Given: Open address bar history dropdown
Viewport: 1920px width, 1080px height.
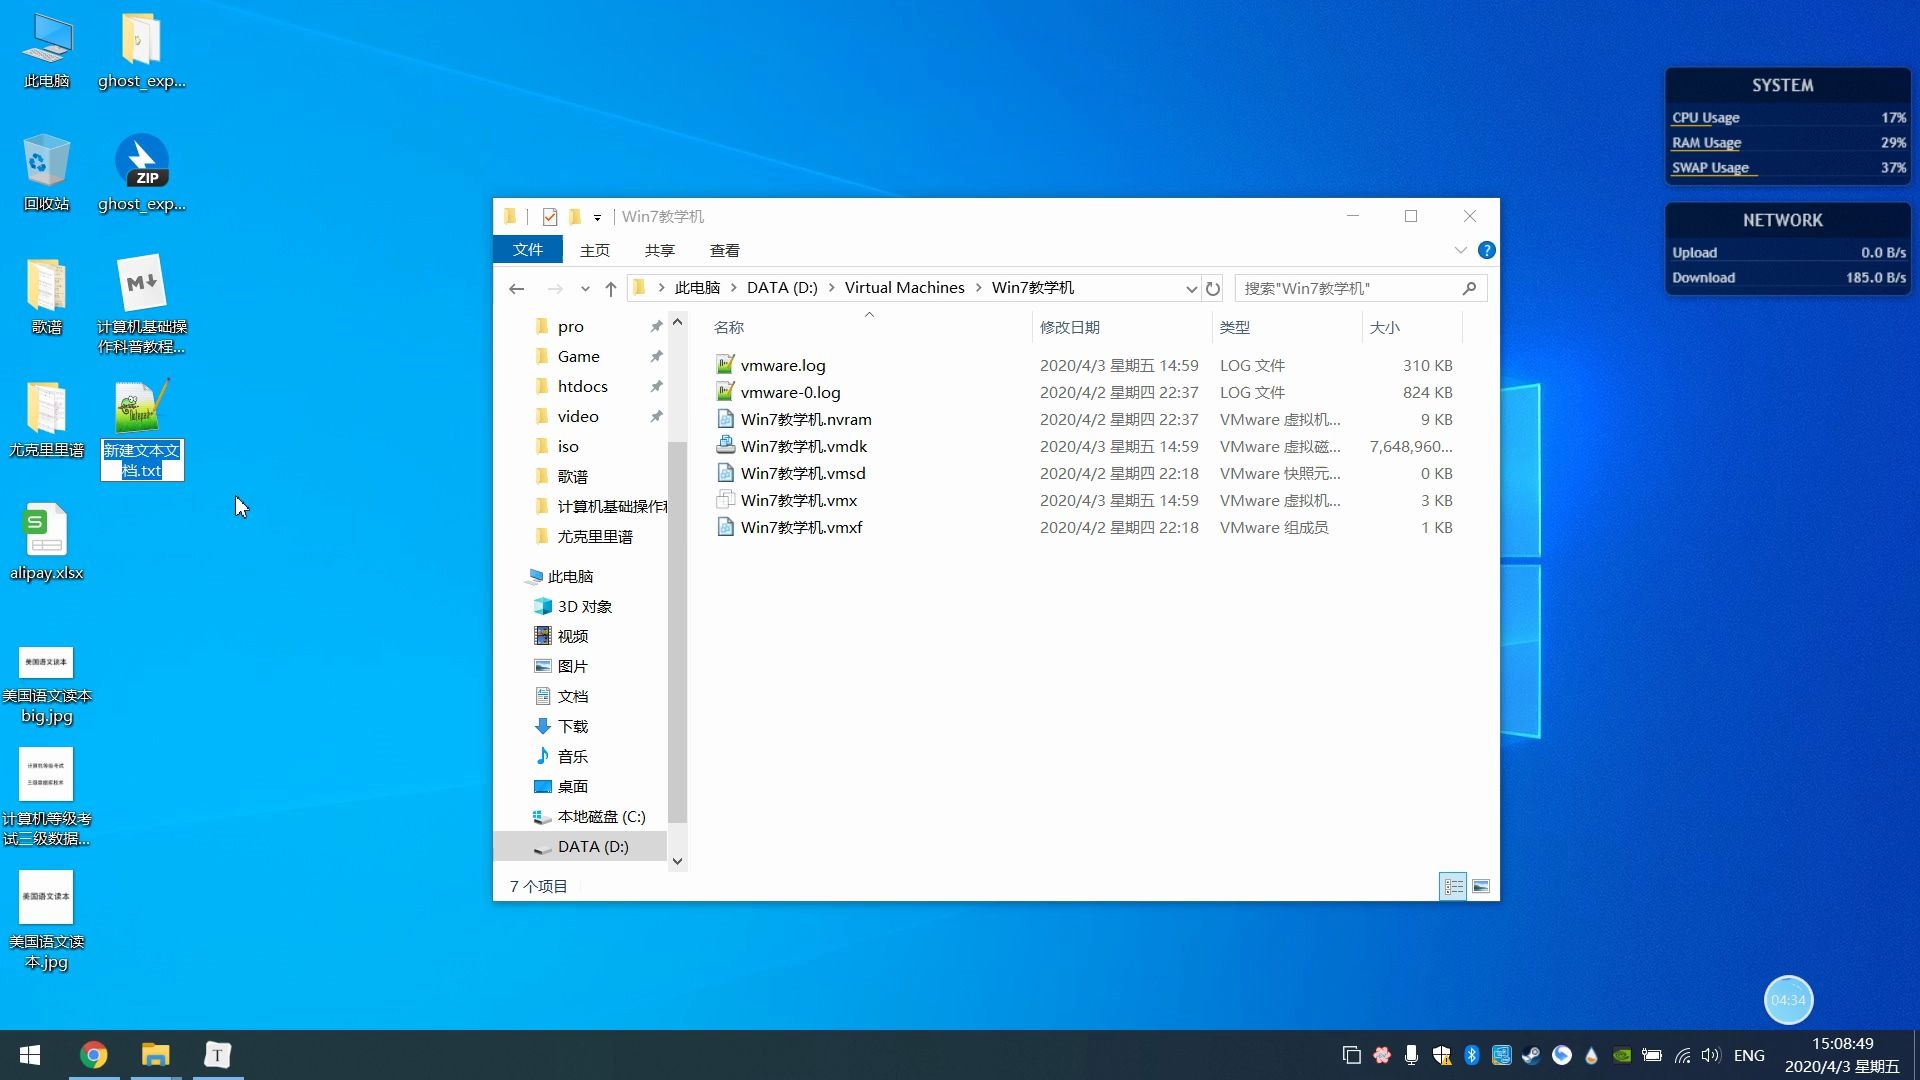Looking at the screenshot, I should (x=1190, y=288).
